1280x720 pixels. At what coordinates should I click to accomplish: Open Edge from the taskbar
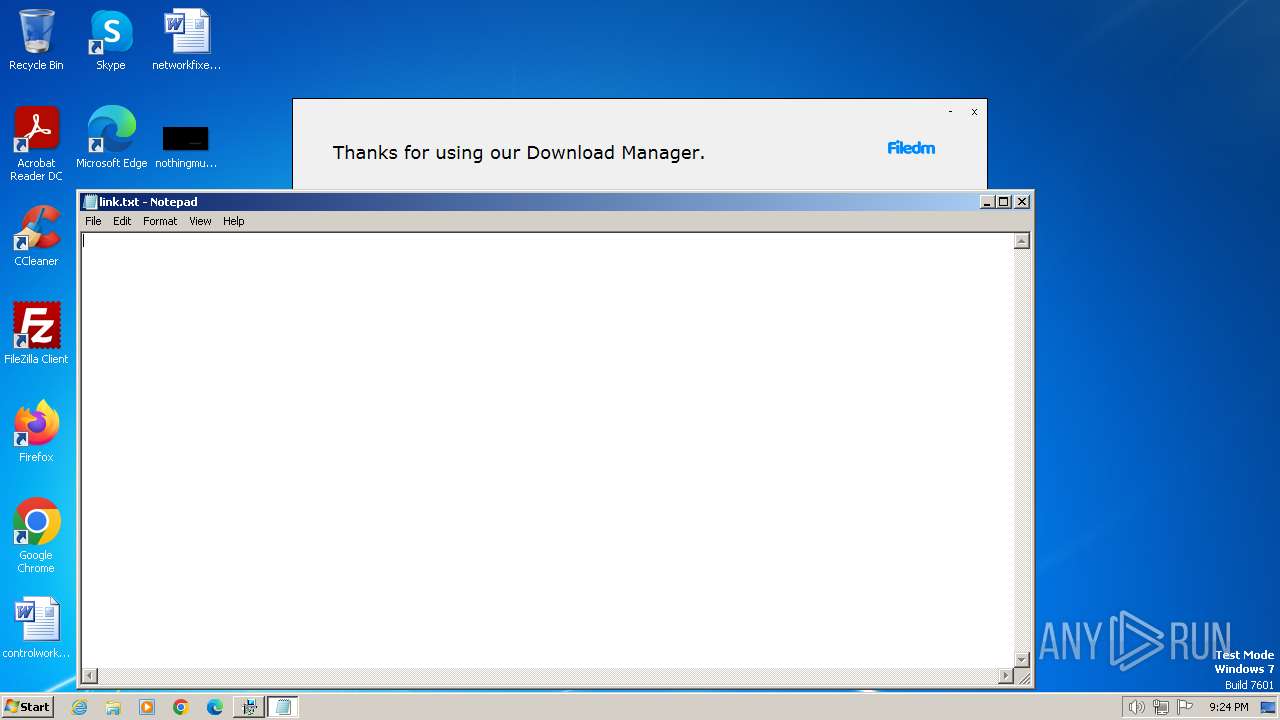pos(215,707)
